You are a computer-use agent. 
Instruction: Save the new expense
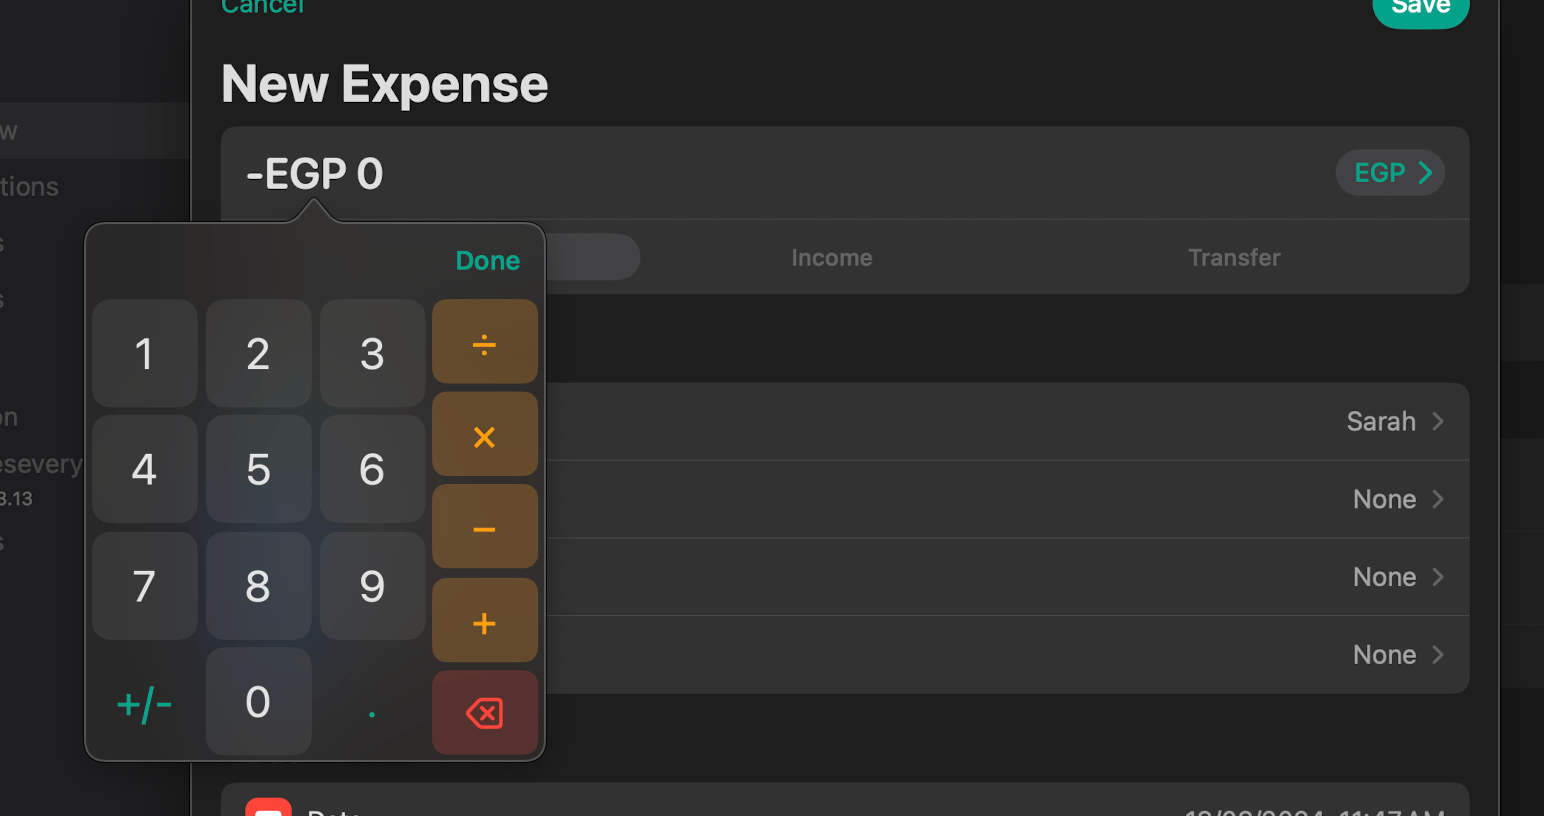coord(1420,8)
